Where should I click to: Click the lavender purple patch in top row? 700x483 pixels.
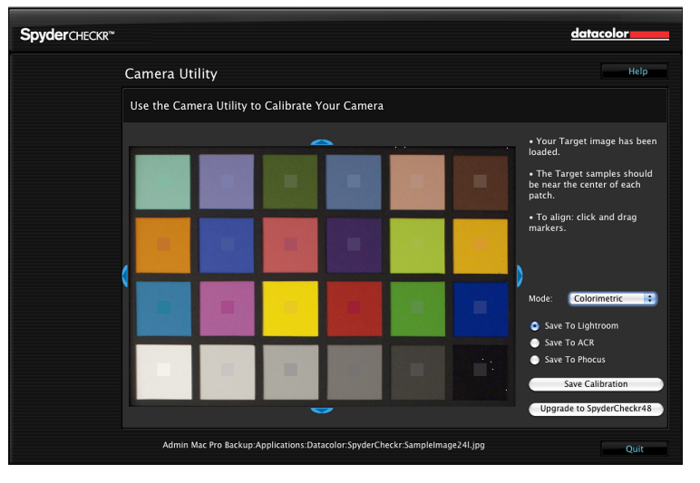click(226, 182)
